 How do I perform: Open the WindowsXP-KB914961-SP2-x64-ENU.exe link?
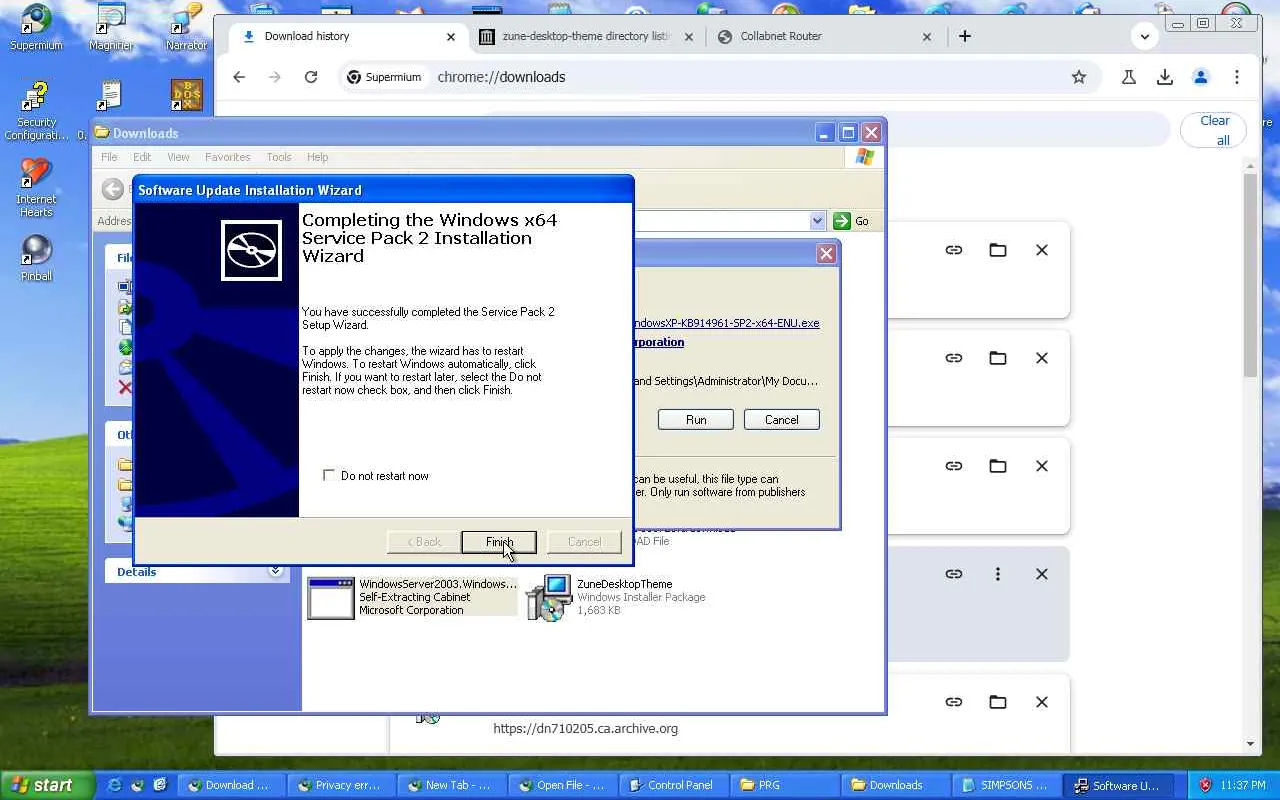click(x=726, y=323)
